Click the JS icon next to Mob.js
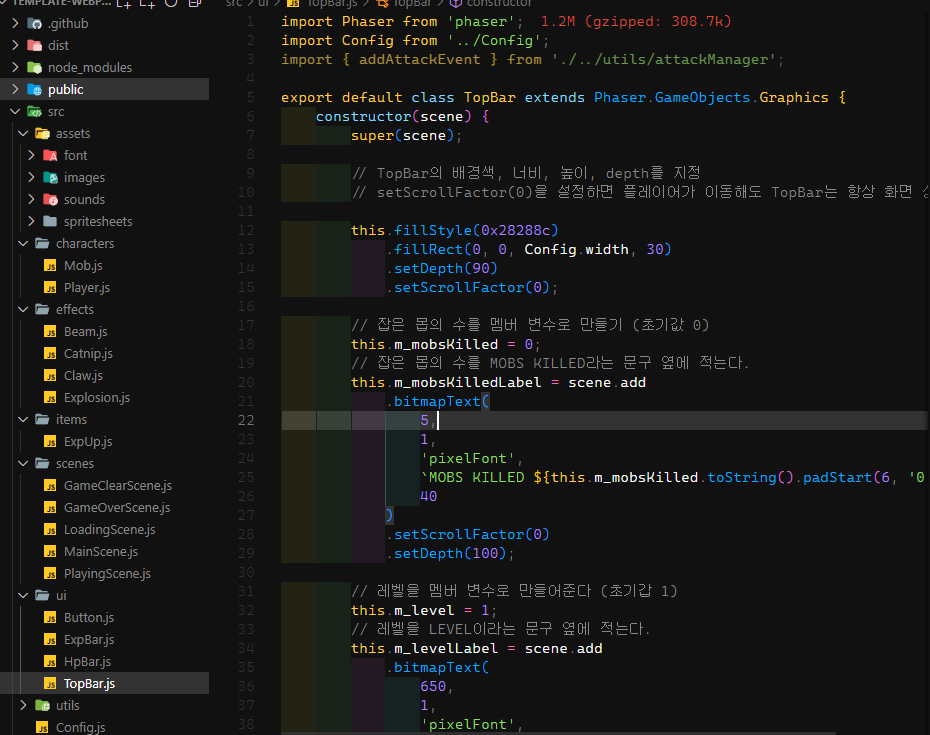 click(50, 266)
